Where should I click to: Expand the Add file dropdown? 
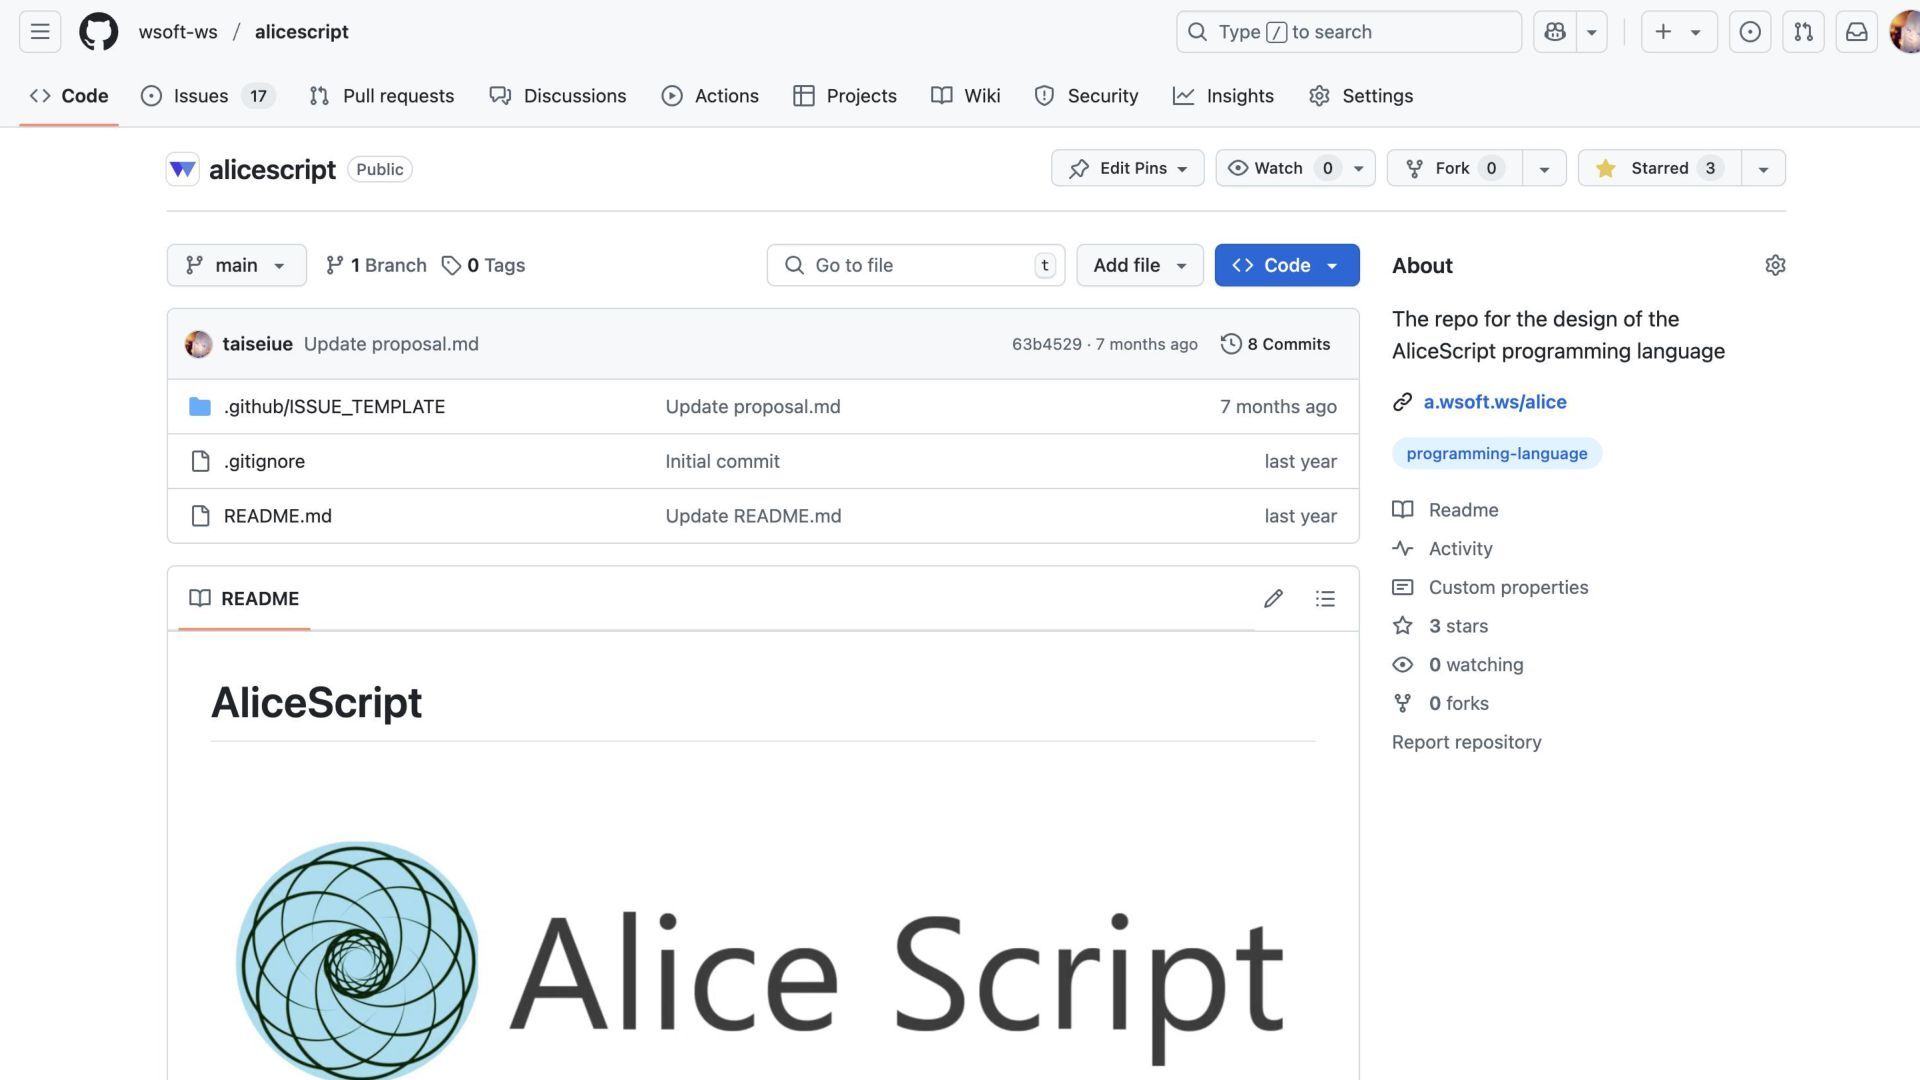(x=1139, y=265)
